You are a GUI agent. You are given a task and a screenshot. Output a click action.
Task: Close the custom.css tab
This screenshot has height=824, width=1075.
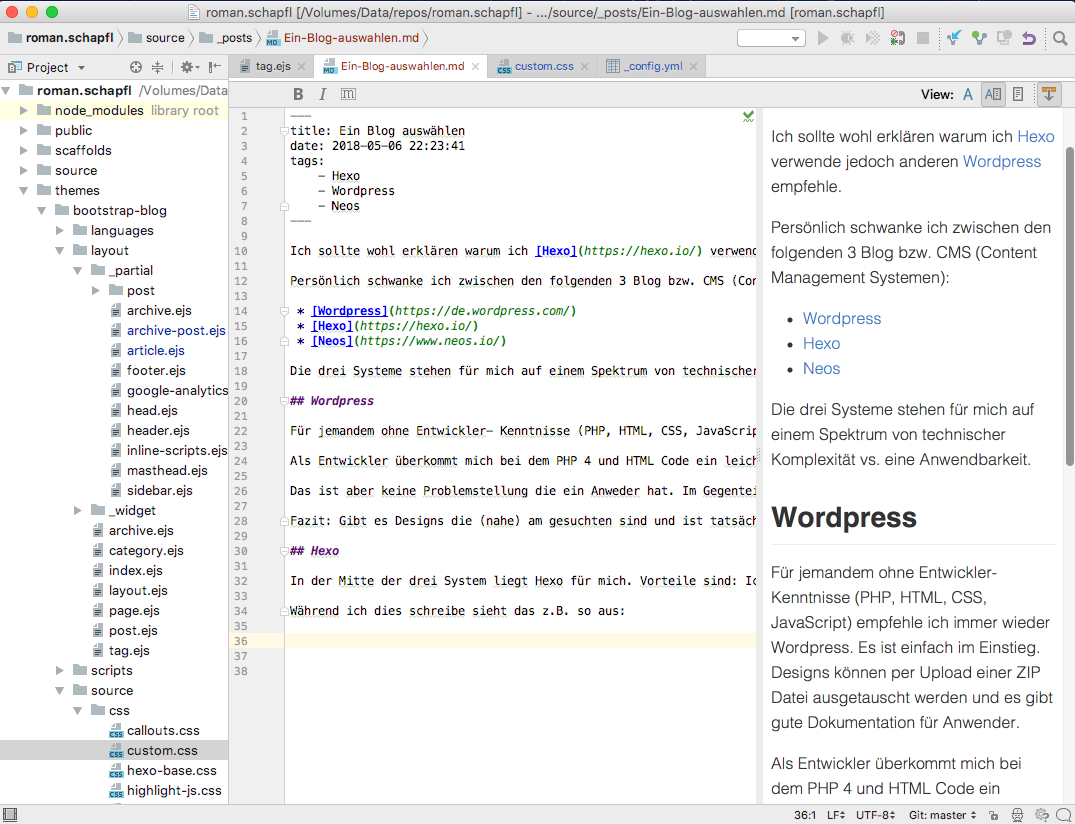pyautogui.click(x=584, y=66)
